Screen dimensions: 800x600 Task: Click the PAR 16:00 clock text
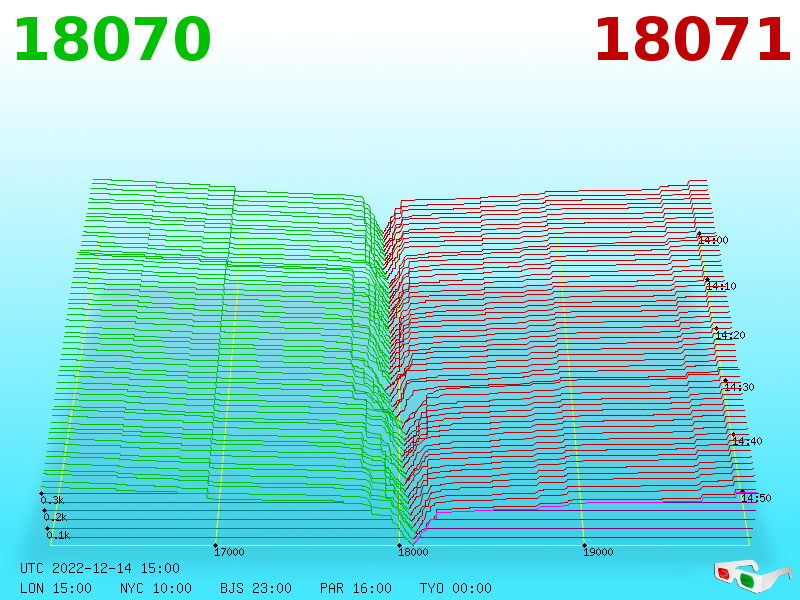pos(356,588)
